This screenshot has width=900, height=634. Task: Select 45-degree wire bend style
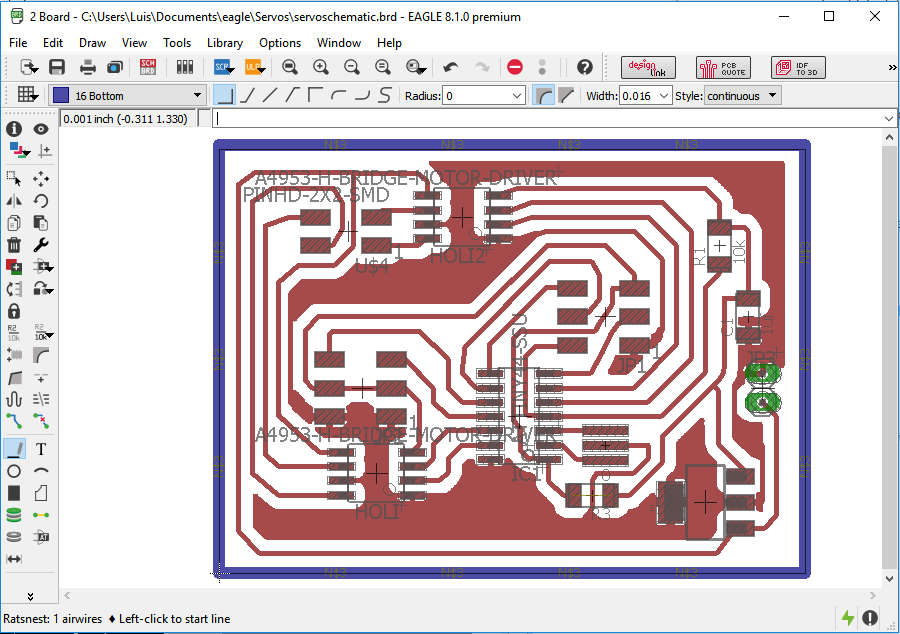247,95
